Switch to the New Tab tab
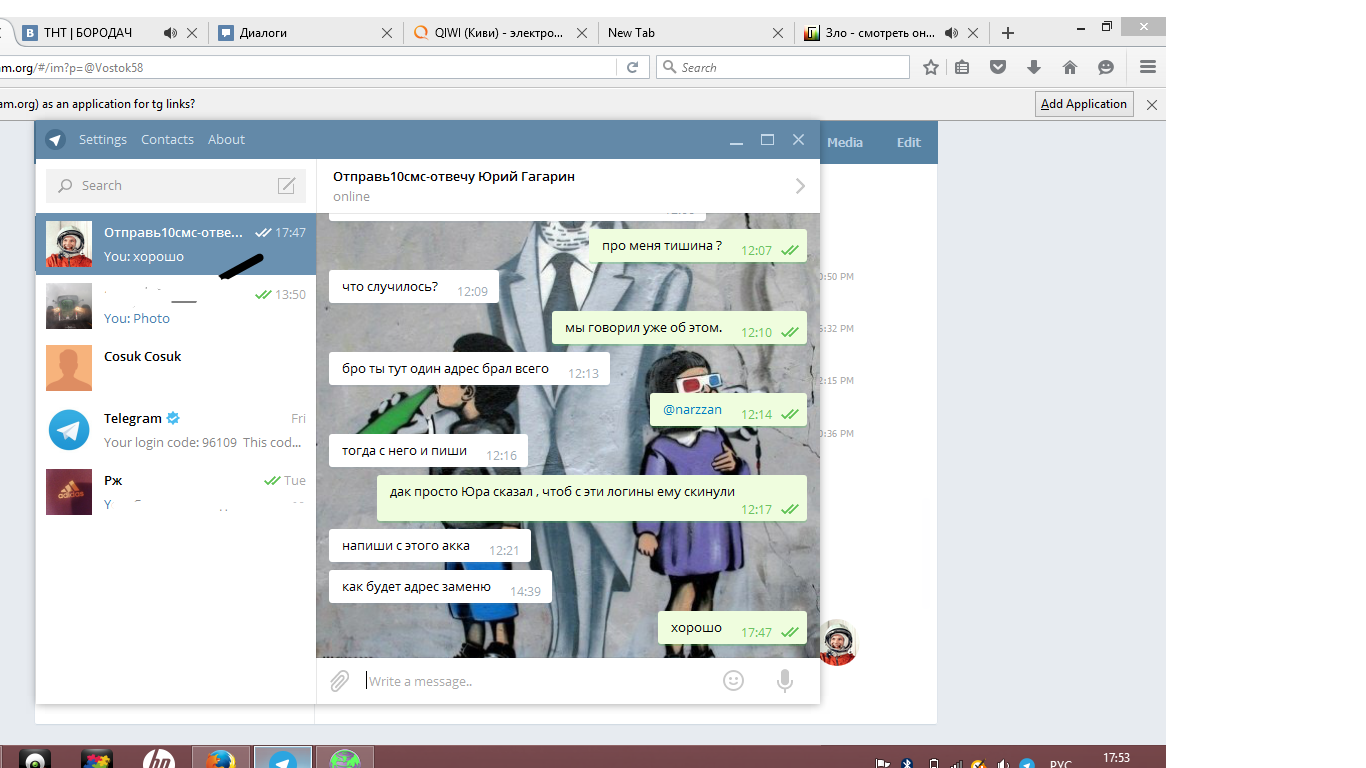1366x768 pixels. pos(697,33)
